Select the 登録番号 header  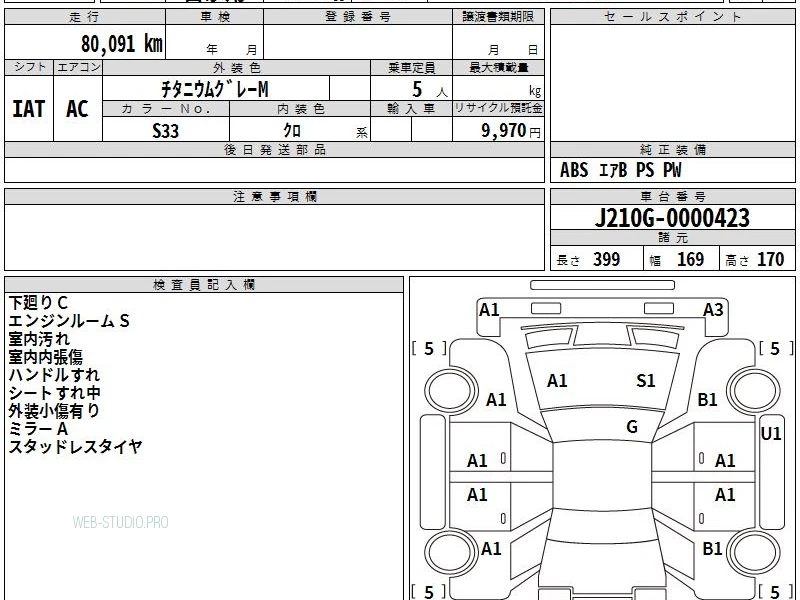click(x=358, y=17)
